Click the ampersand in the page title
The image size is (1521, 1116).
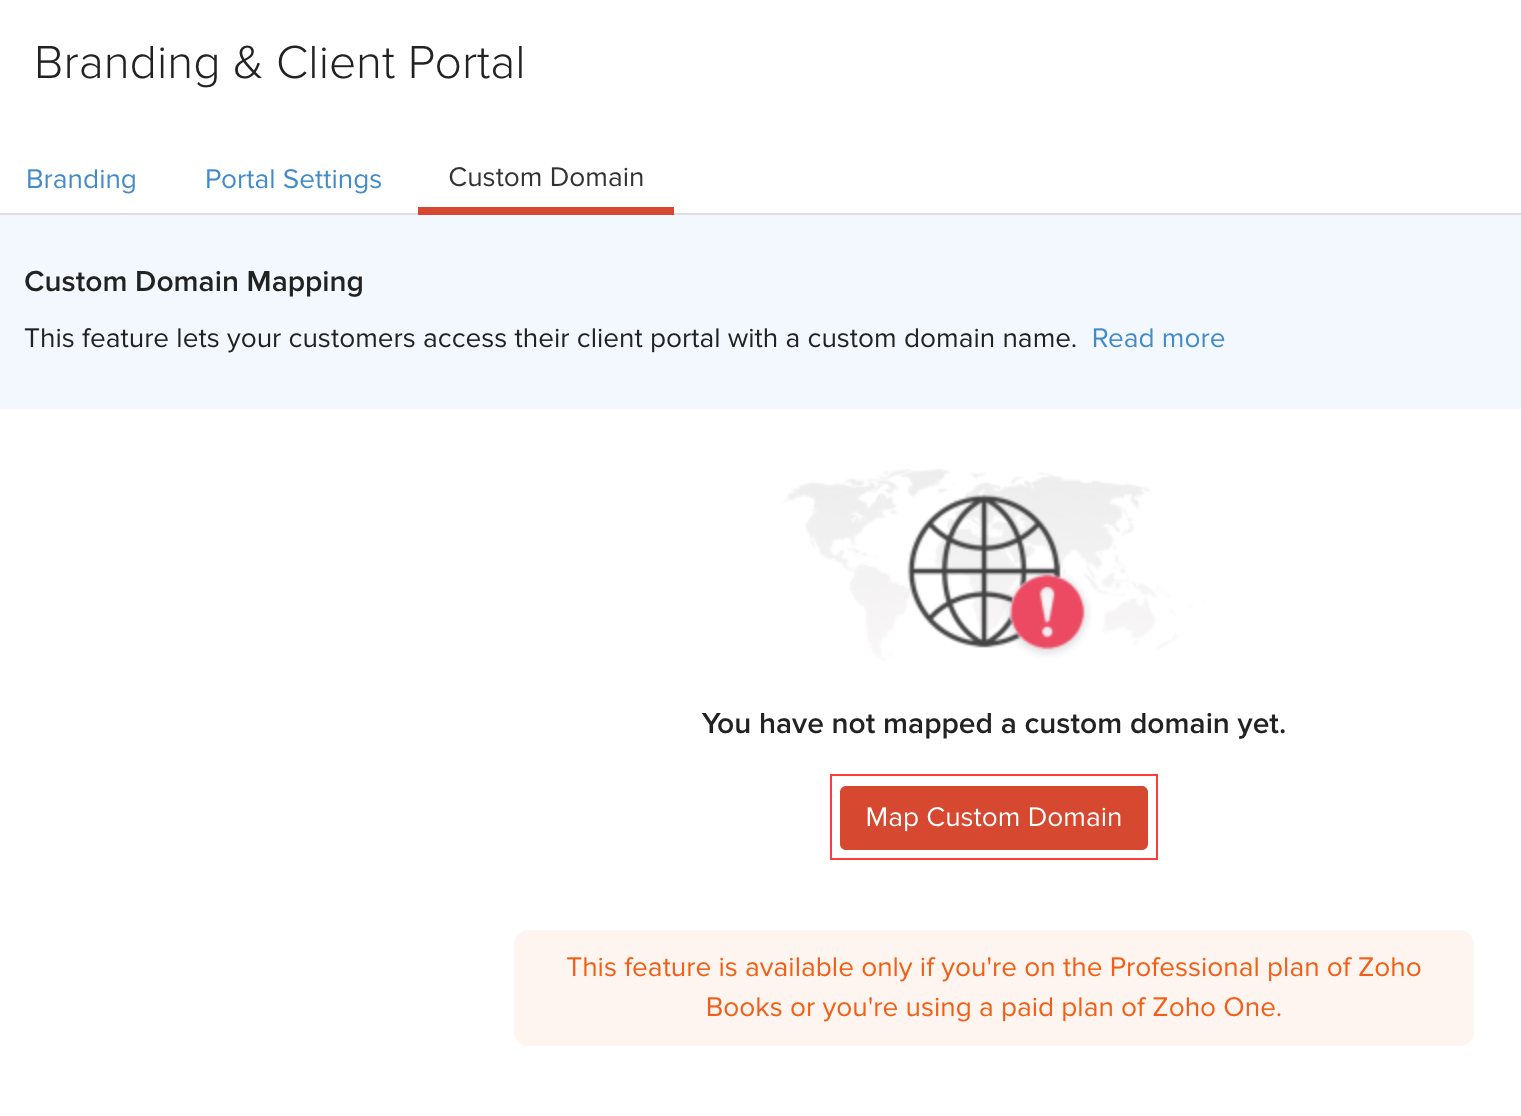click(x=247, y=64)
